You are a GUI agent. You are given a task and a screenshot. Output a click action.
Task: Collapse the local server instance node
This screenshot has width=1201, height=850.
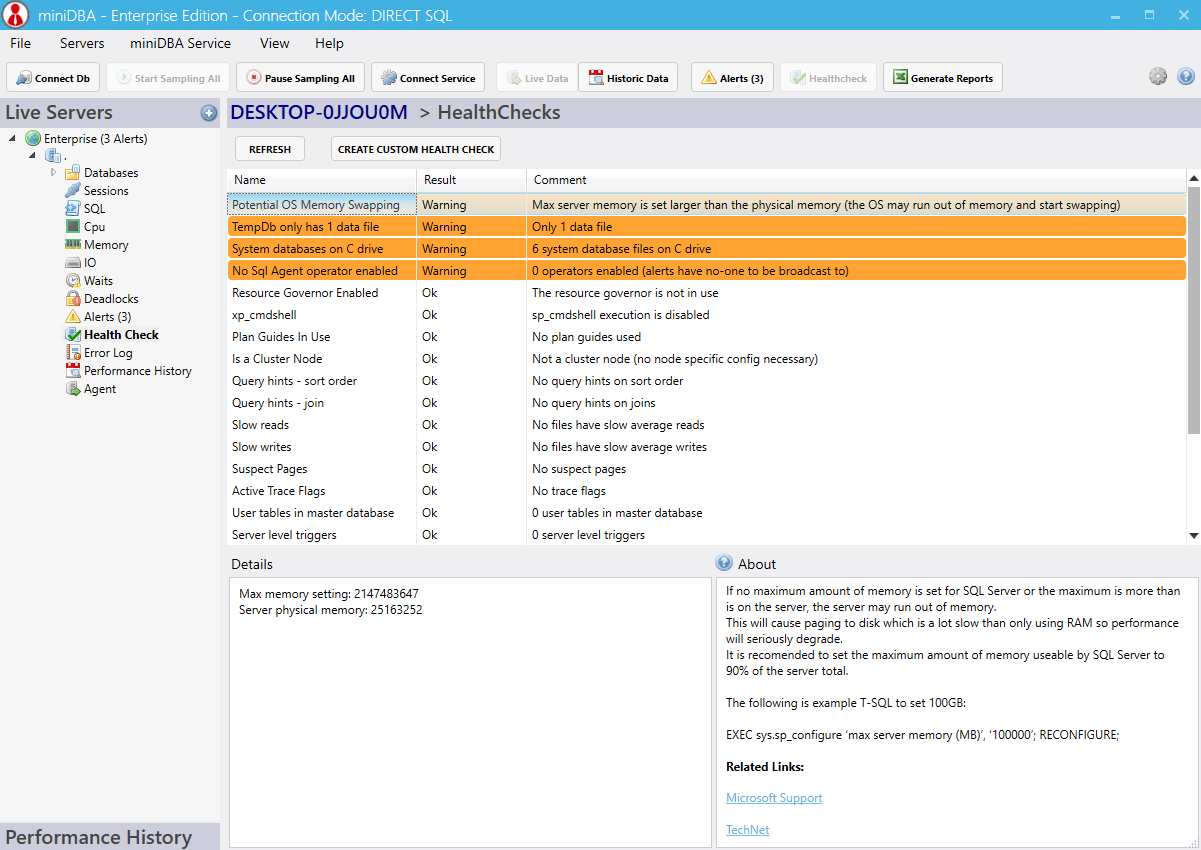pos(32,155)
